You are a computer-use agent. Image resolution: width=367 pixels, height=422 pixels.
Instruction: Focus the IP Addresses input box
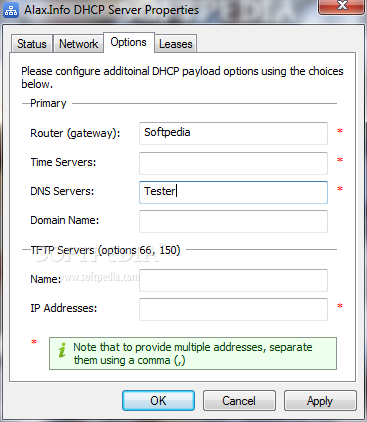pos(233,309)
